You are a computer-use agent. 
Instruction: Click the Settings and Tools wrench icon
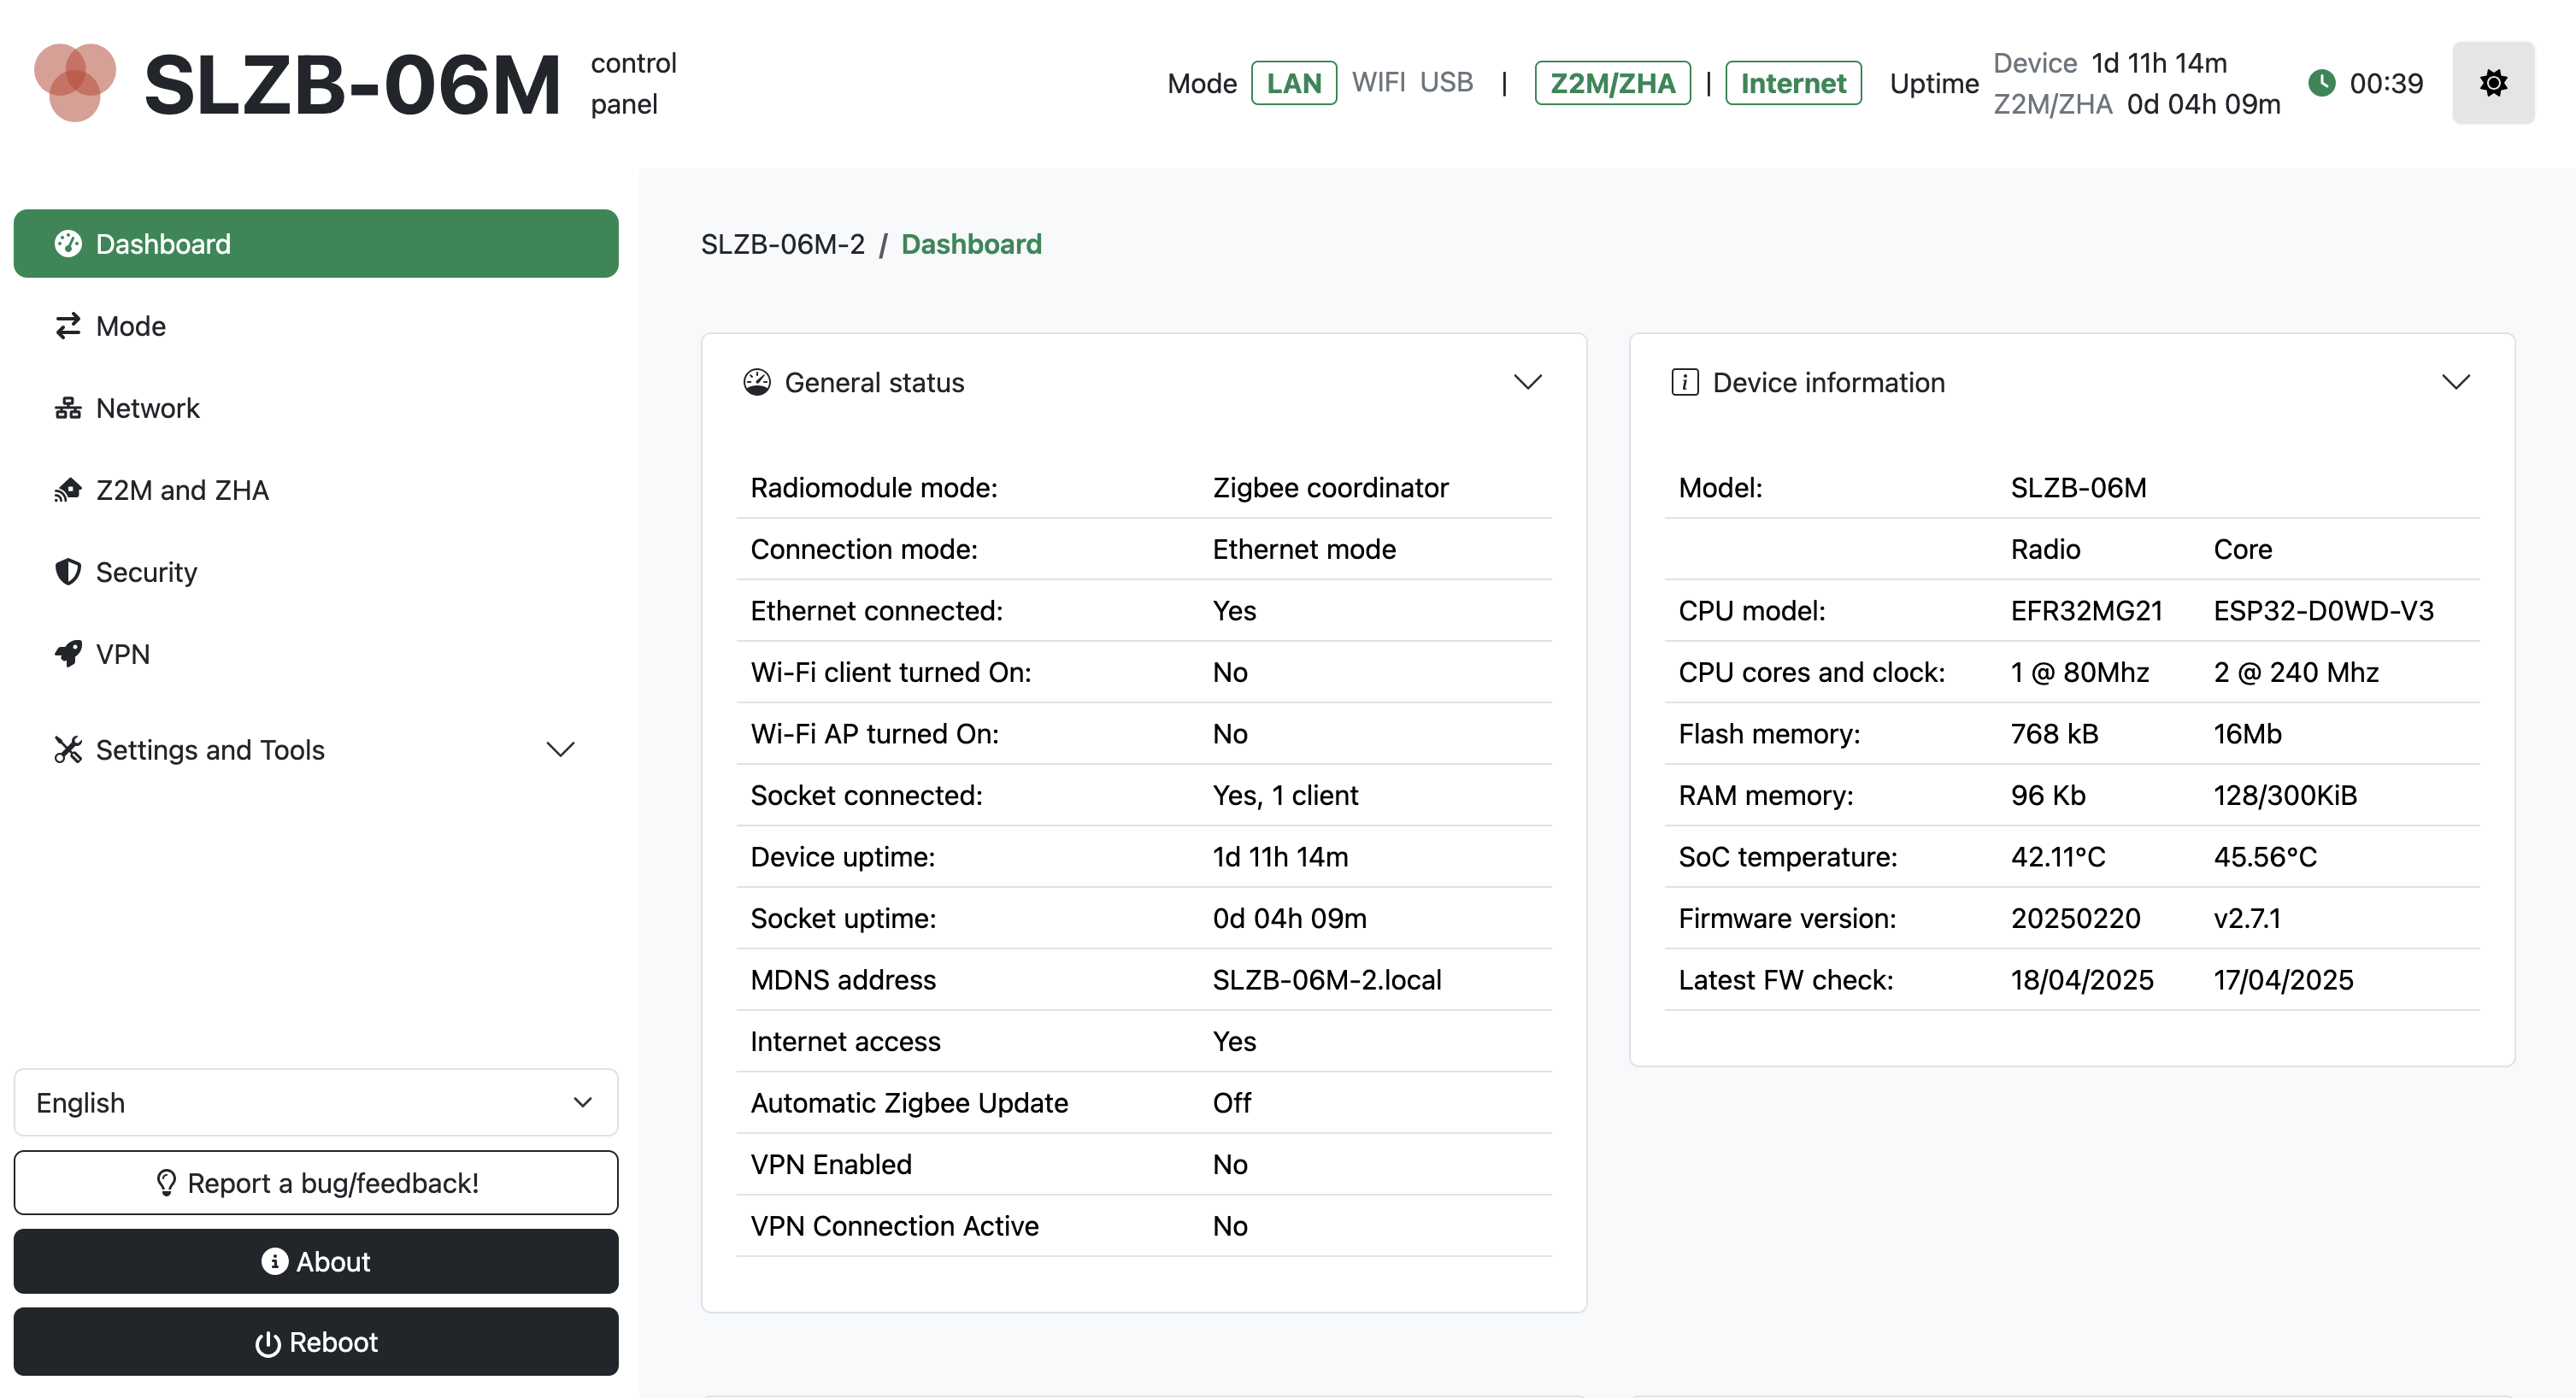(68, 750)
